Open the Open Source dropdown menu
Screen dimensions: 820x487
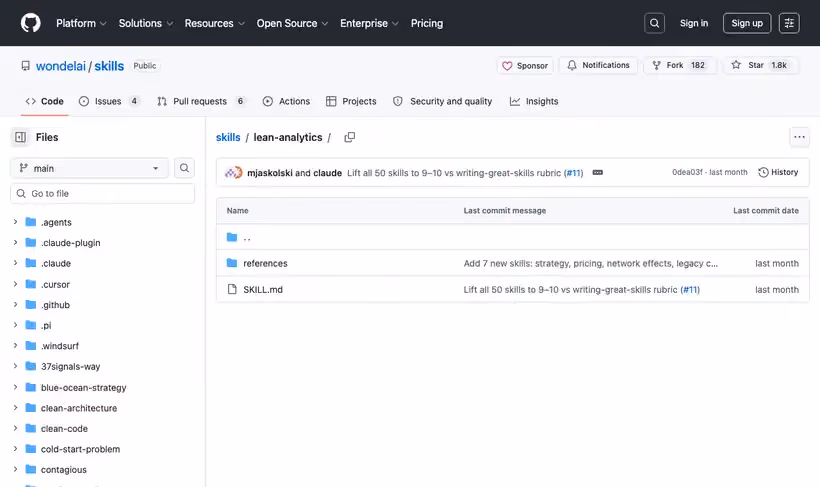pyautogui.click(x=292, y=23)
